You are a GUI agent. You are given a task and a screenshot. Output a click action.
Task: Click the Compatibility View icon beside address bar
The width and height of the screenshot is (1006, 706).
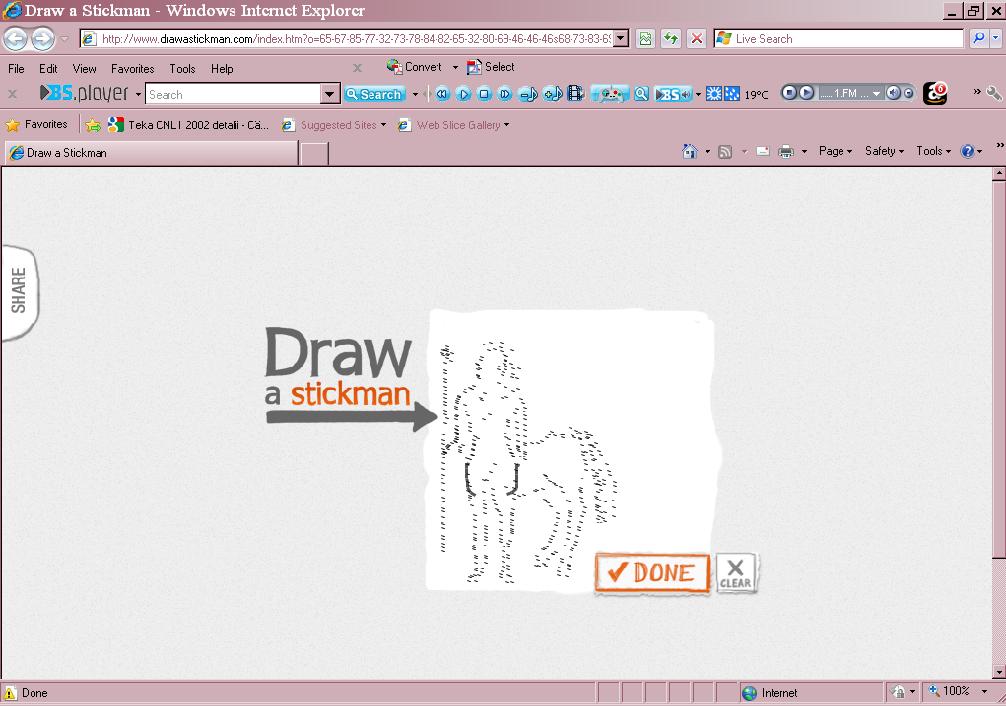pos(645,39)
